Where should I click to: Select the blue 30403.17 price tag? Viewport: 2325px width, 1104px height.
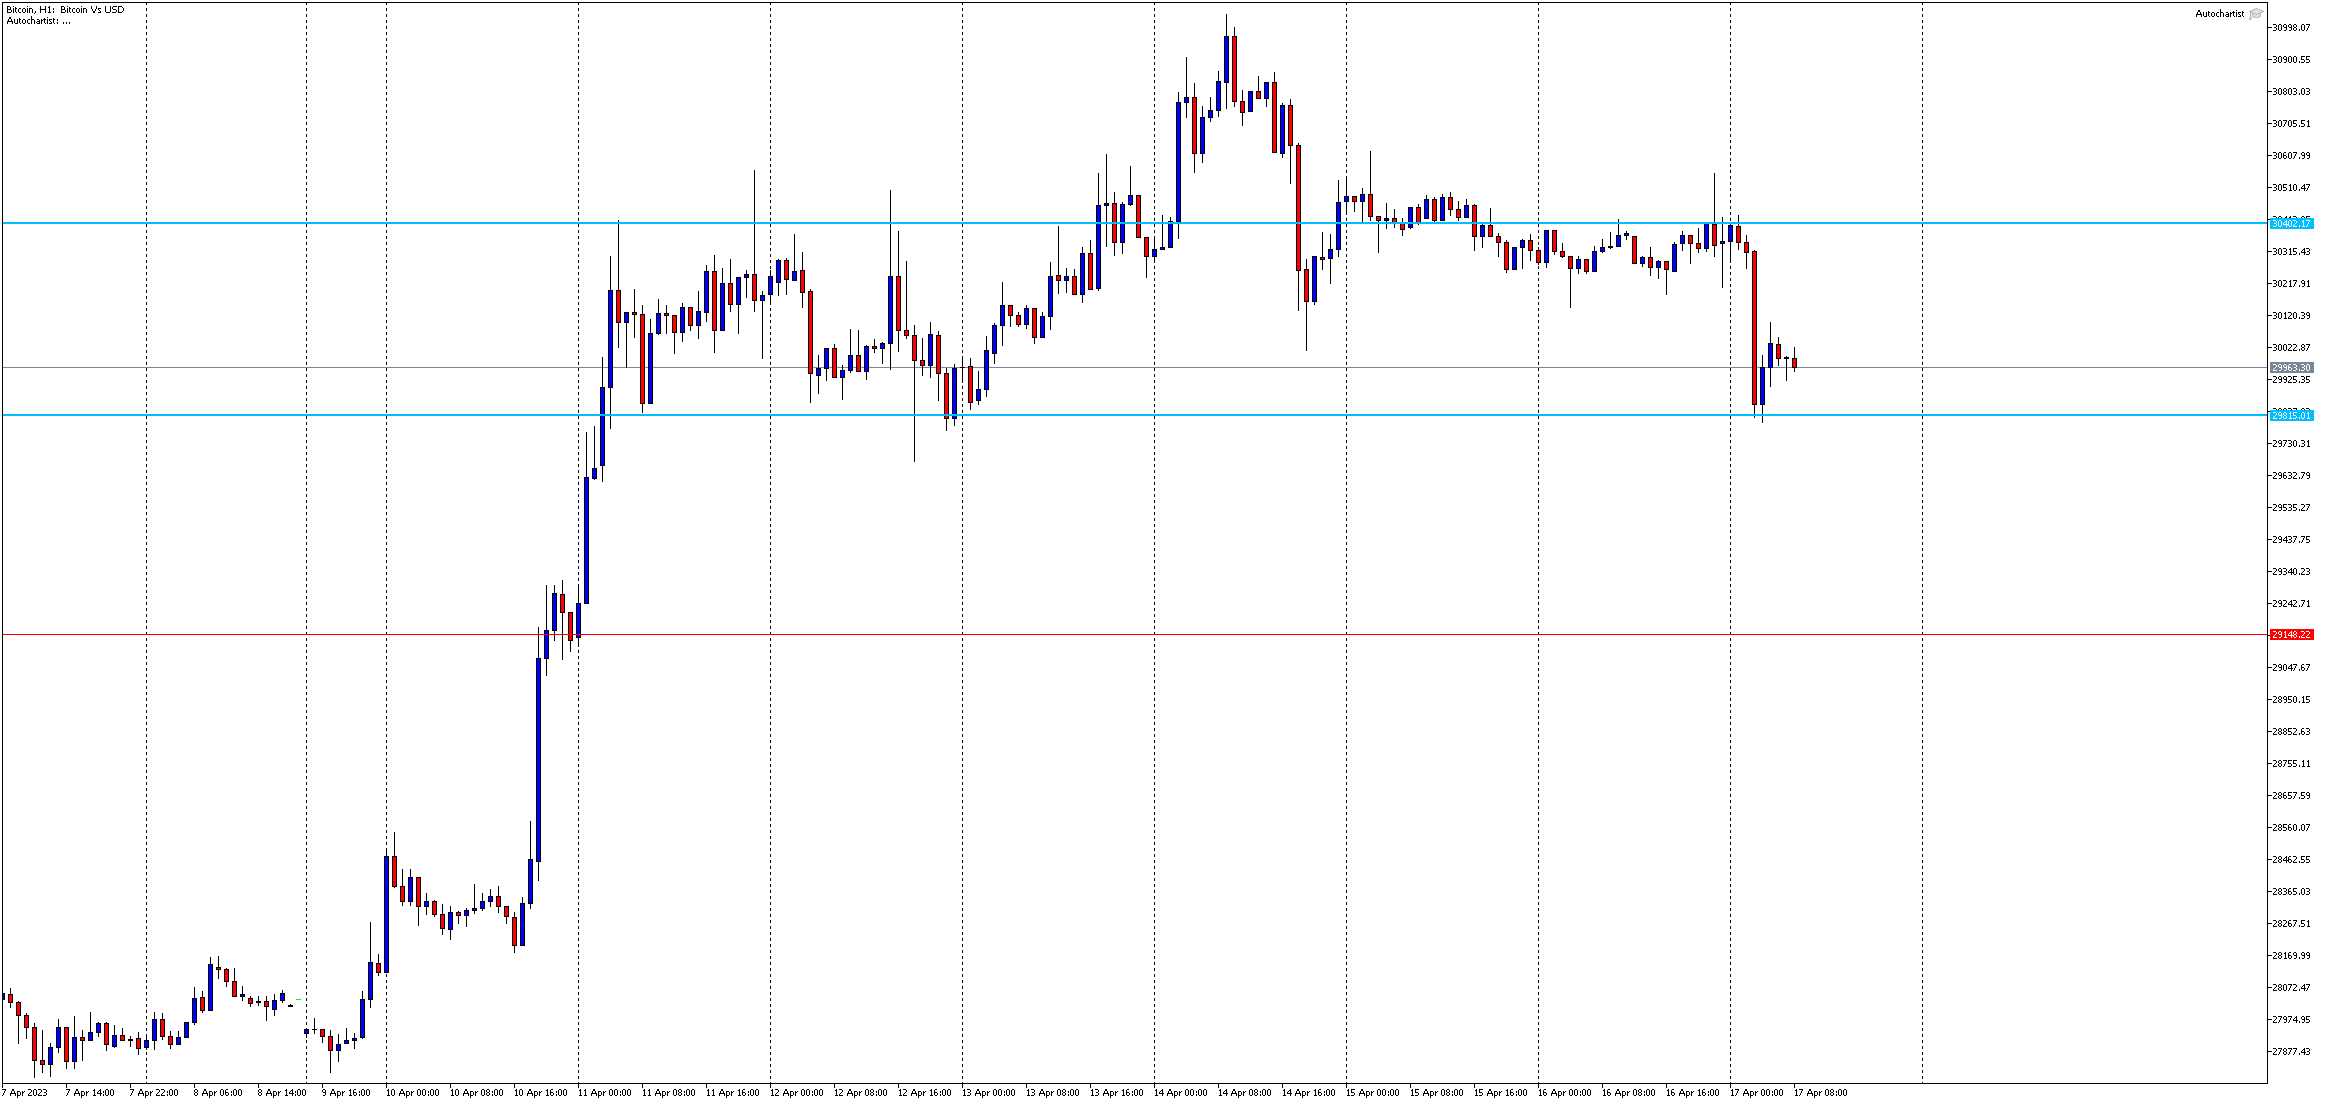coord(2291,223)
